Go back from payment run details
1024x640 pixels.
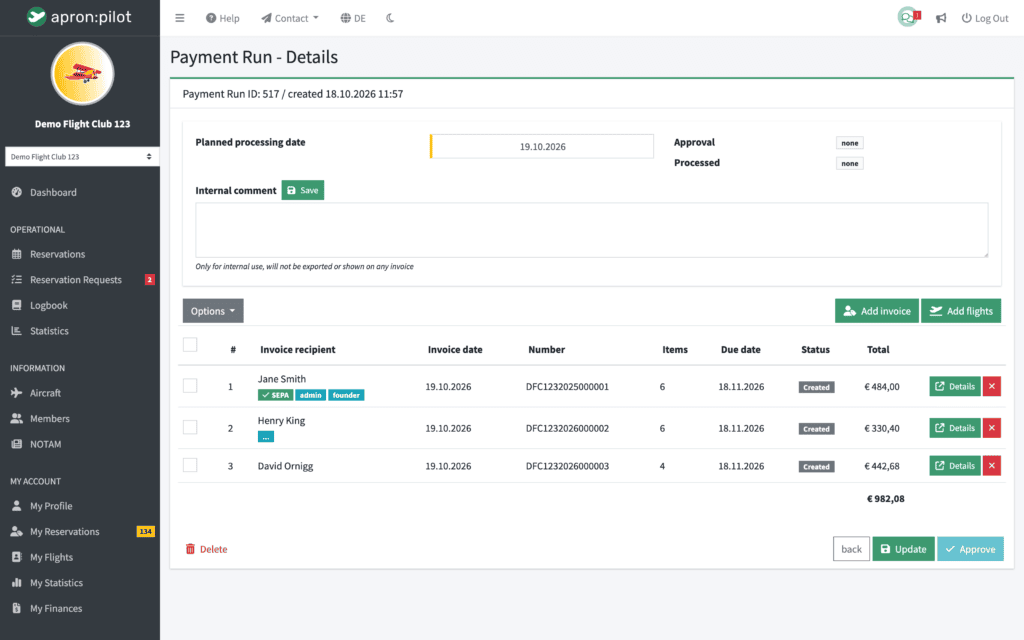851,549
